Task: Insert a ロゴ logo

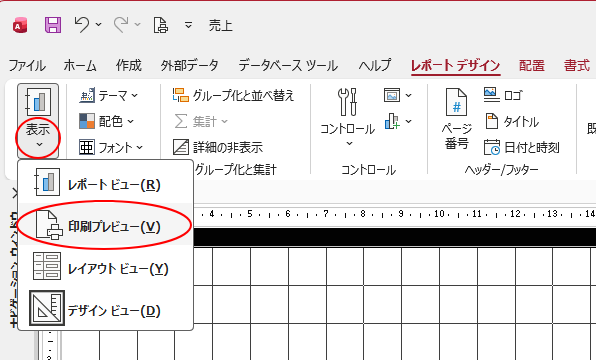Action: tap(503, 95)
